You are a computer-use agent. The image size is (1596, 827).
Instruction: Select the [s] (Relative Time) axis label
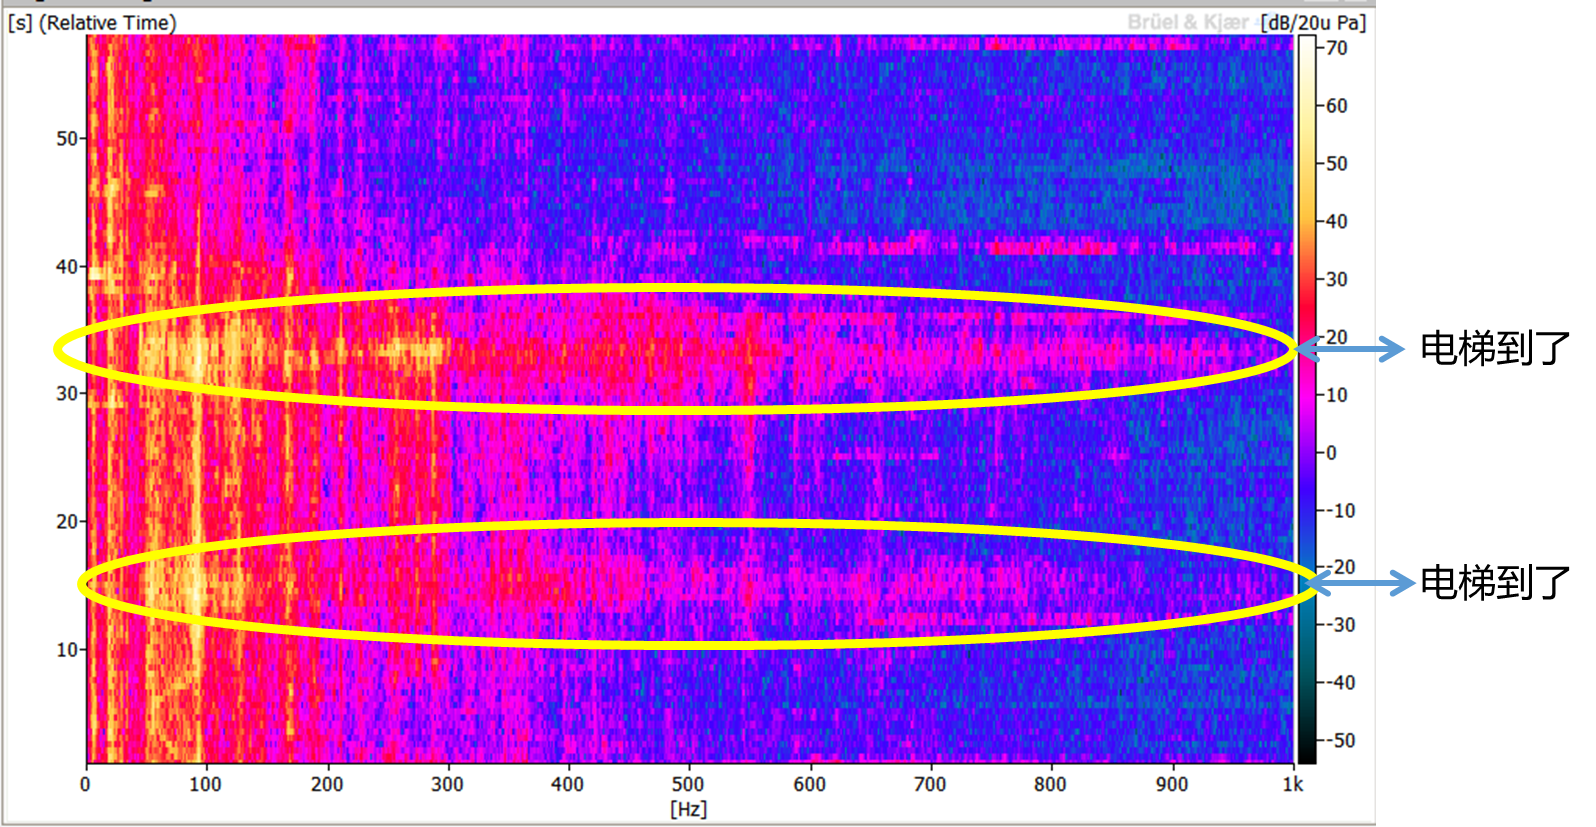92,22
